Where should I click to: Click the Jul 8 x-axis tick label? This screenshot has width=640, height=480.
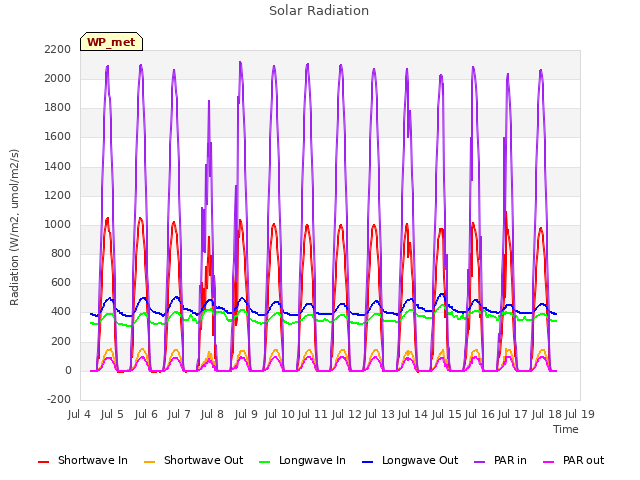coord(212,414)
